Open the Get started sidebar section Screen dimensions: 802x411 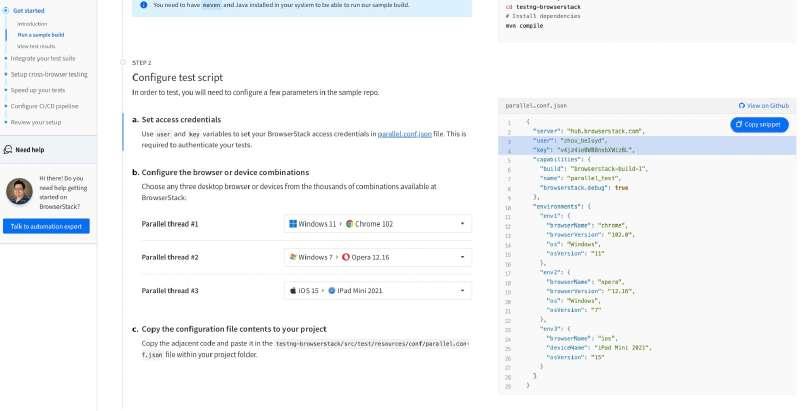[29, 10]
